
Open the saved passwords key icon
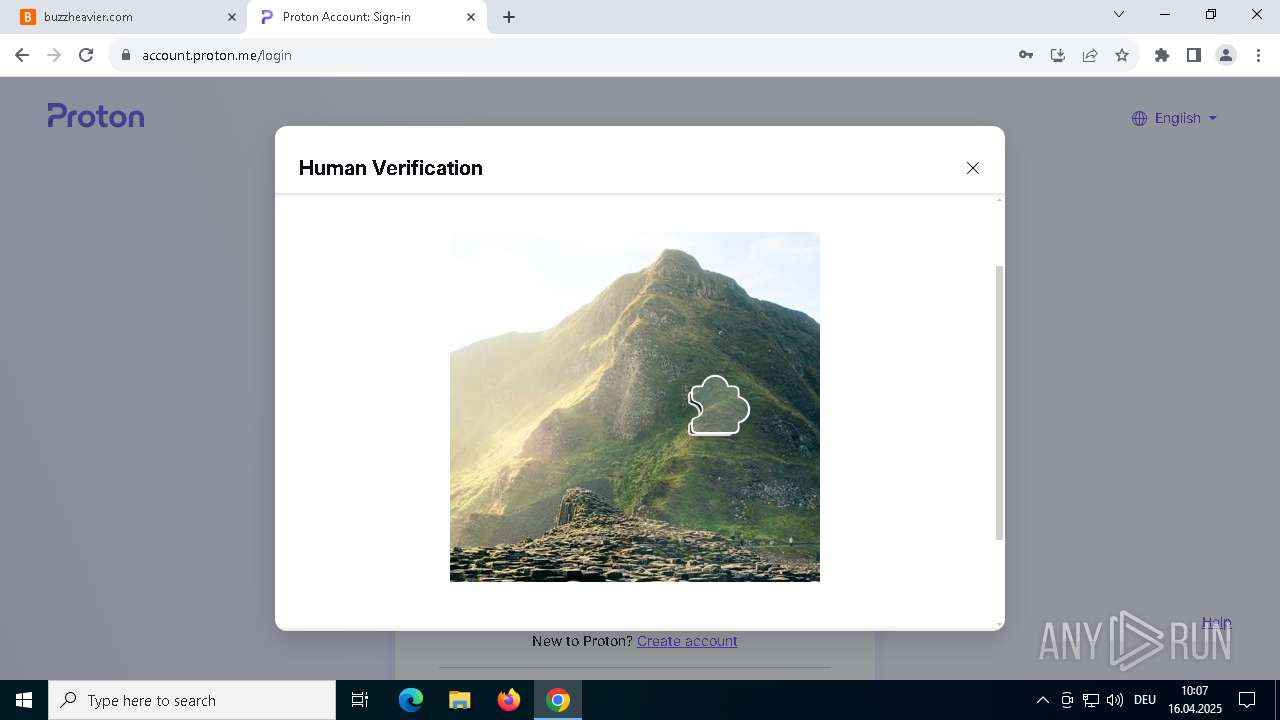tap(1026, 55)
